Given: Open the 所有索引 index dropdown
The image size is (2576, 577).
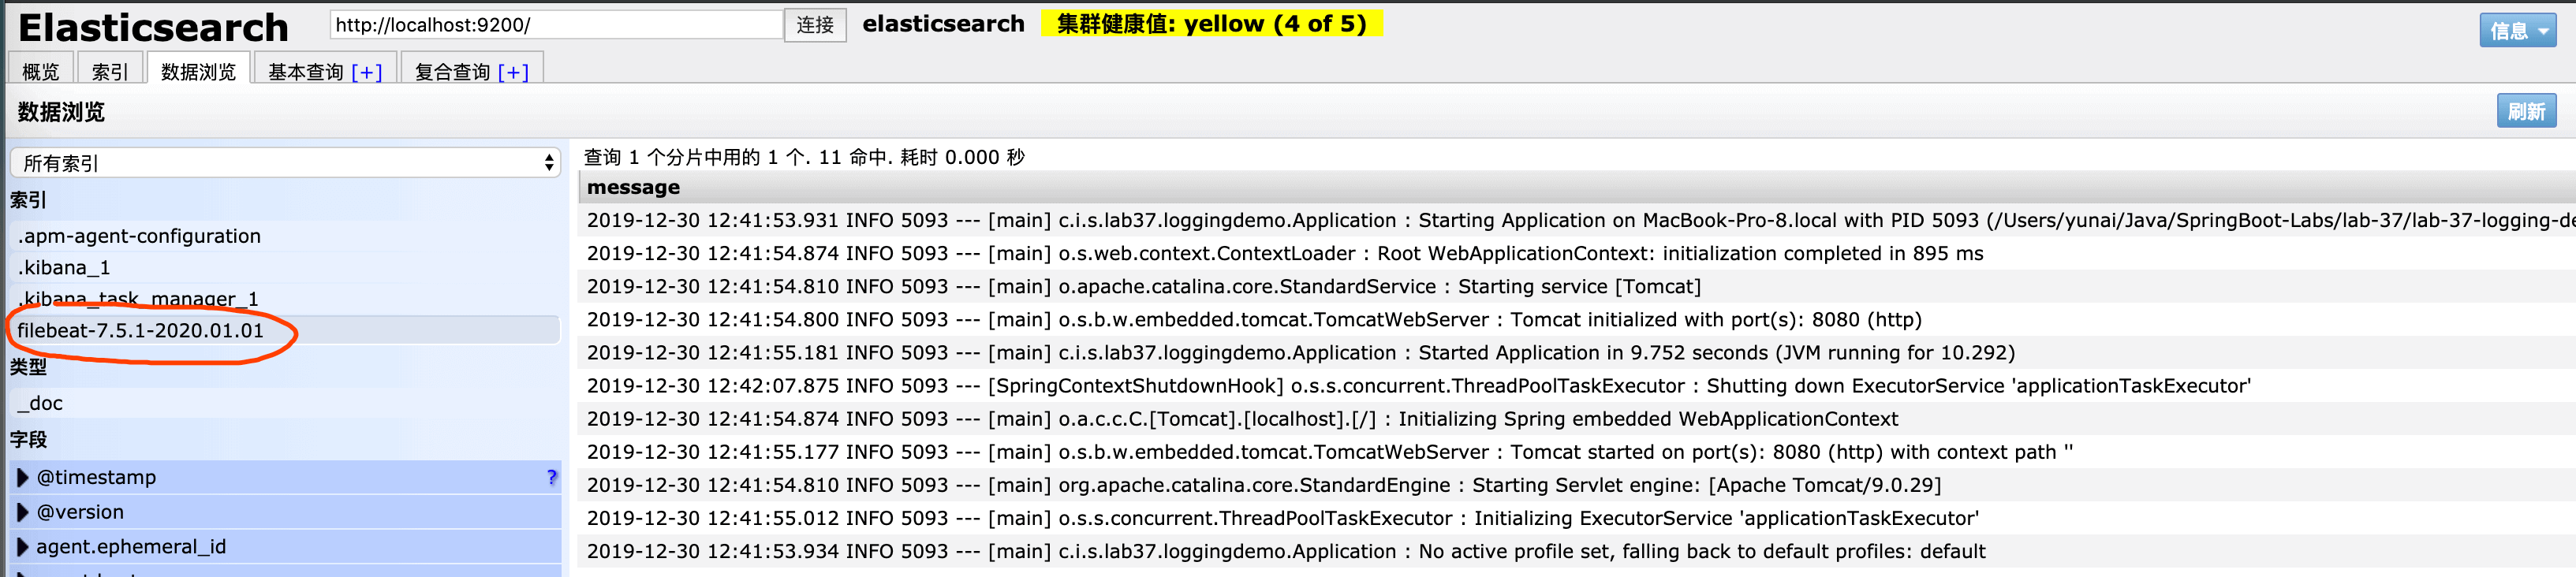Looking at the screenshot, I should pyautogui.click(x=285, y=163).
